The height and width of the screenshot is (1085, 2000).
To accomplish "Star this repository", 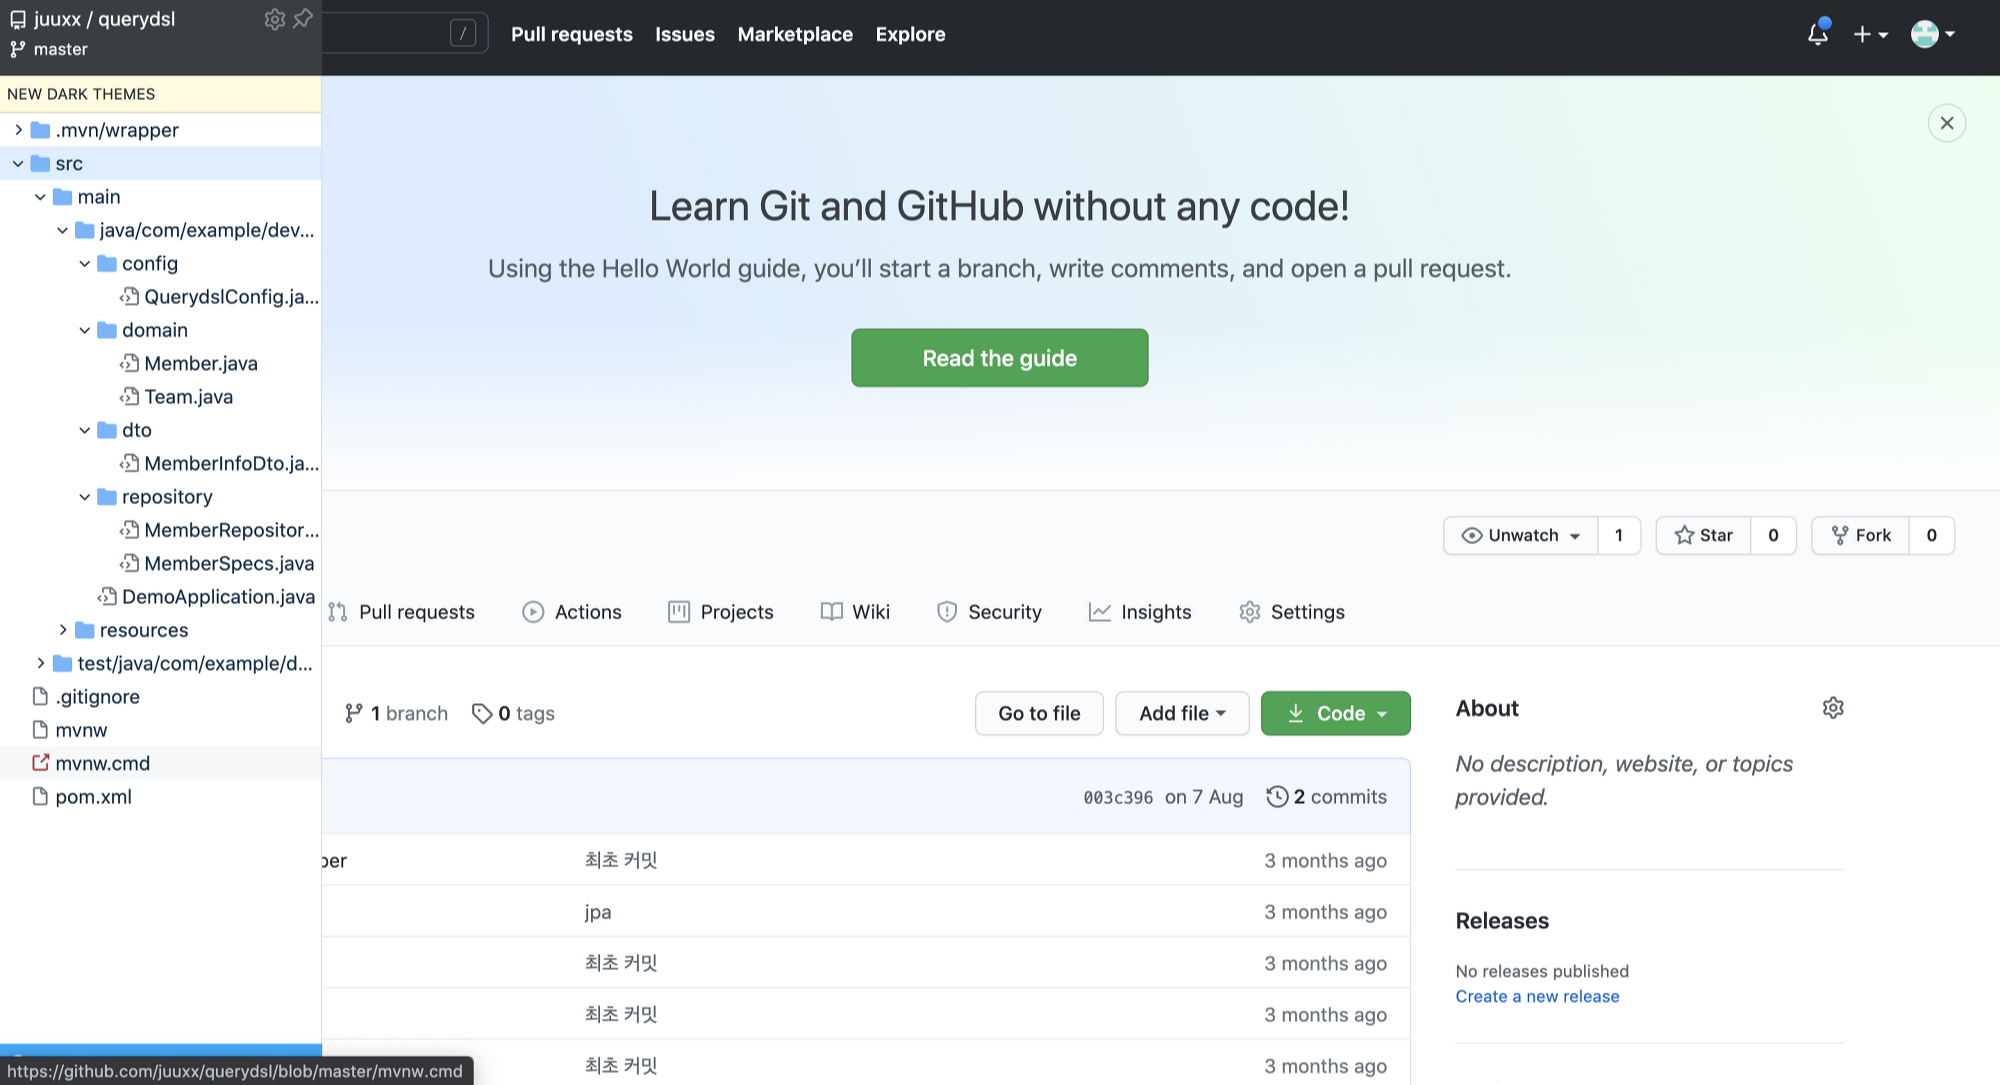I will pyautogui.click(x=1703, y=535).
